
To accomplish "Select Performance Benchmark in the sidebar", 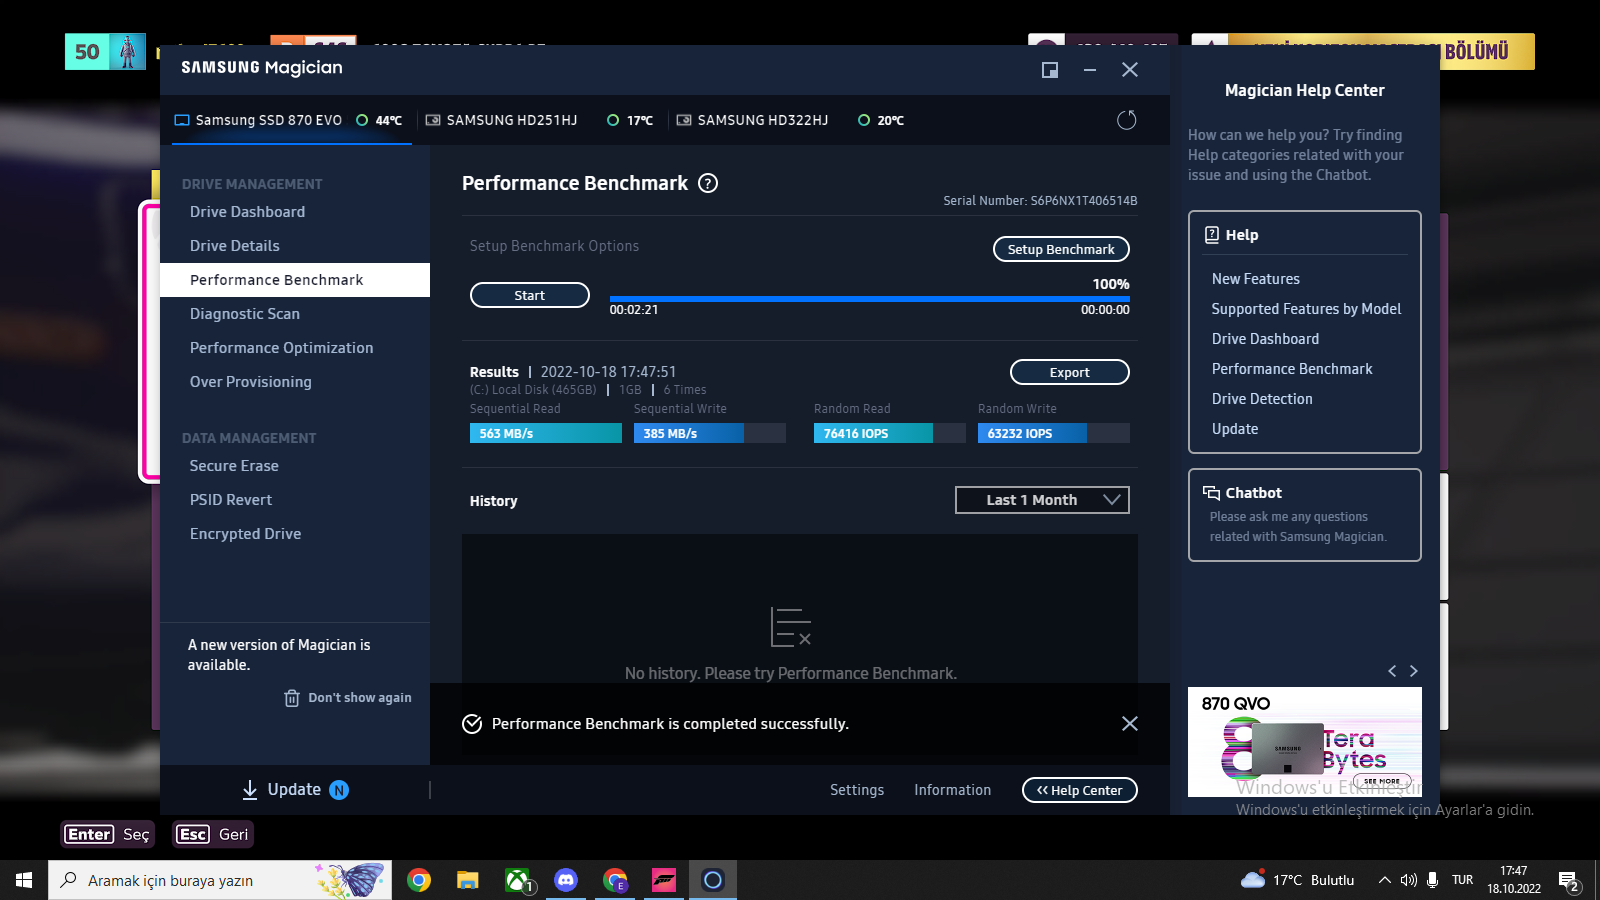I will 295,280.
